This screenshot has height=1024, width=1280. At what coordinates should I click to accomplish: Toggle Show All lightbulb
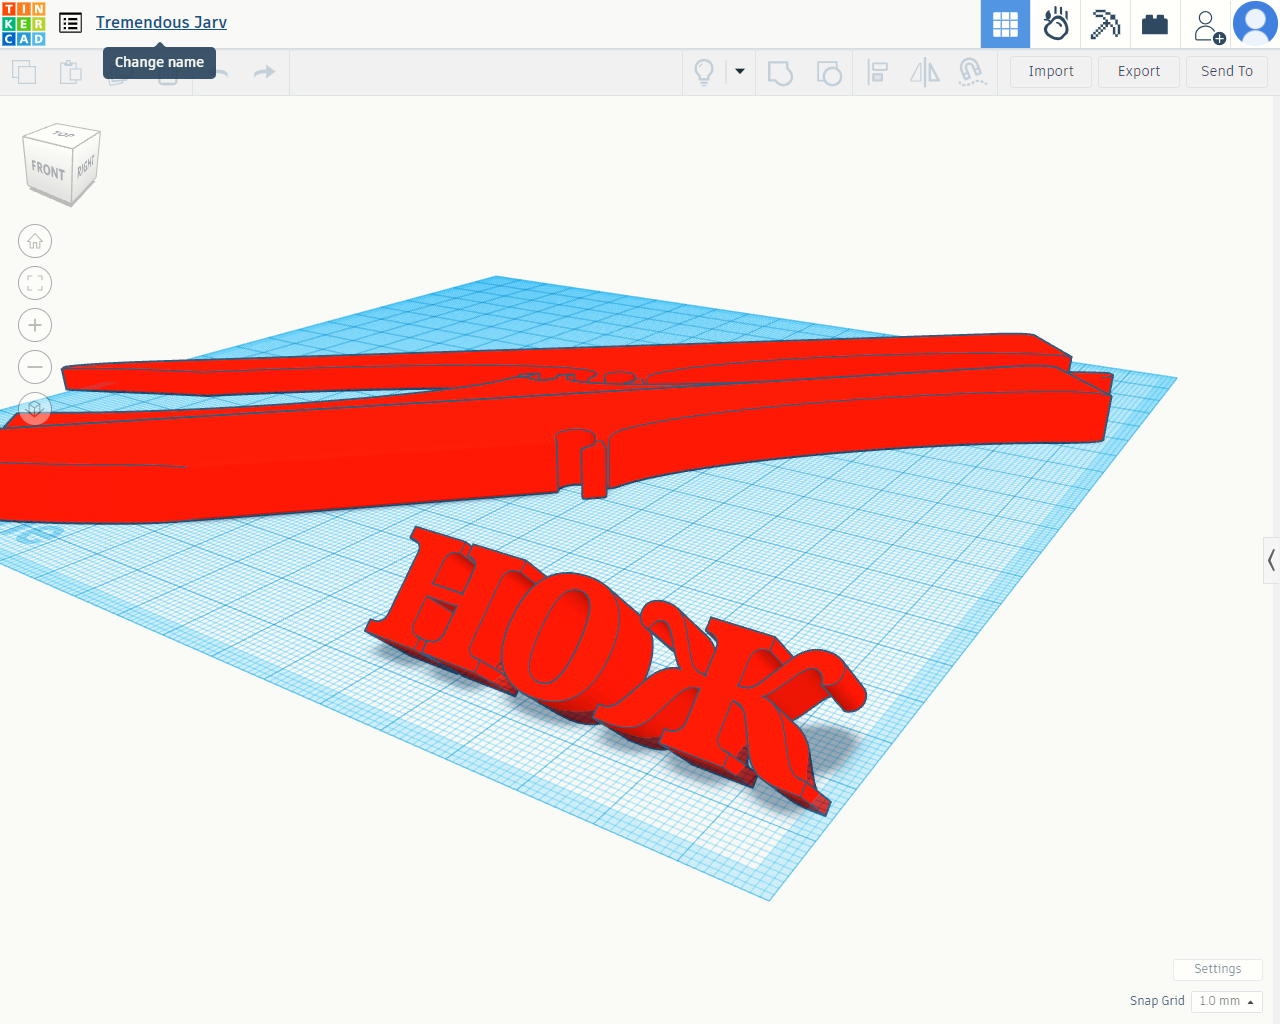pos(704,72)
